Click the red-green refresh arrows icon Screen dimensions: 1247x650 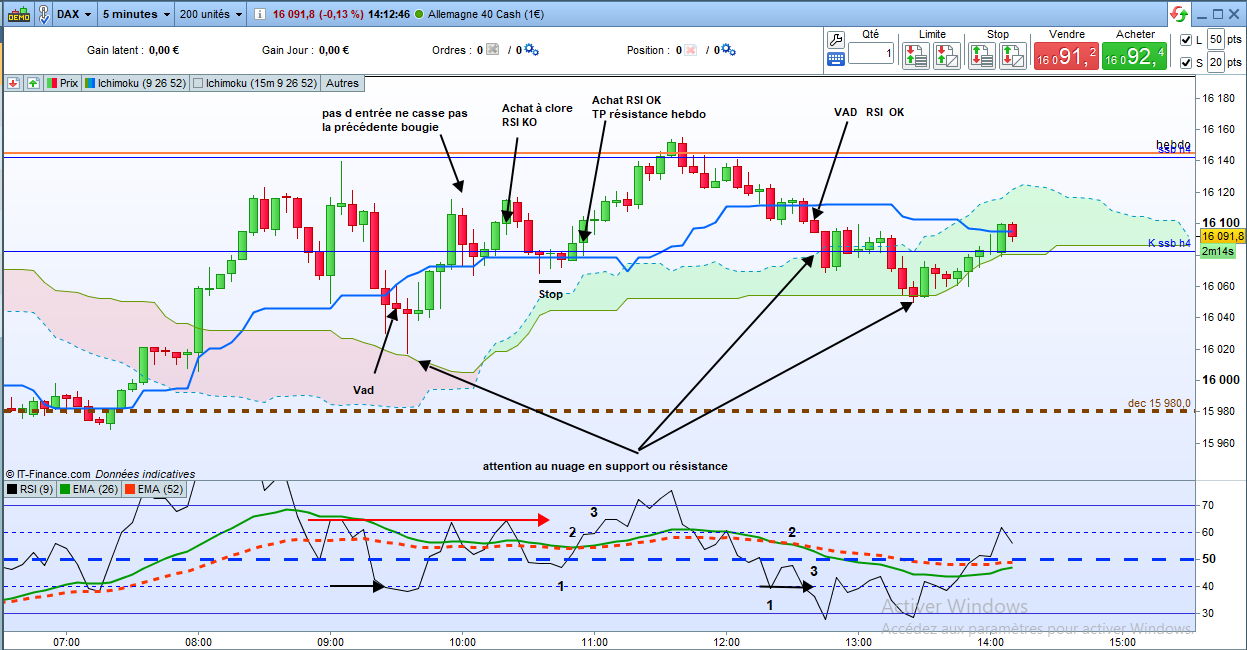[1180, 14]
